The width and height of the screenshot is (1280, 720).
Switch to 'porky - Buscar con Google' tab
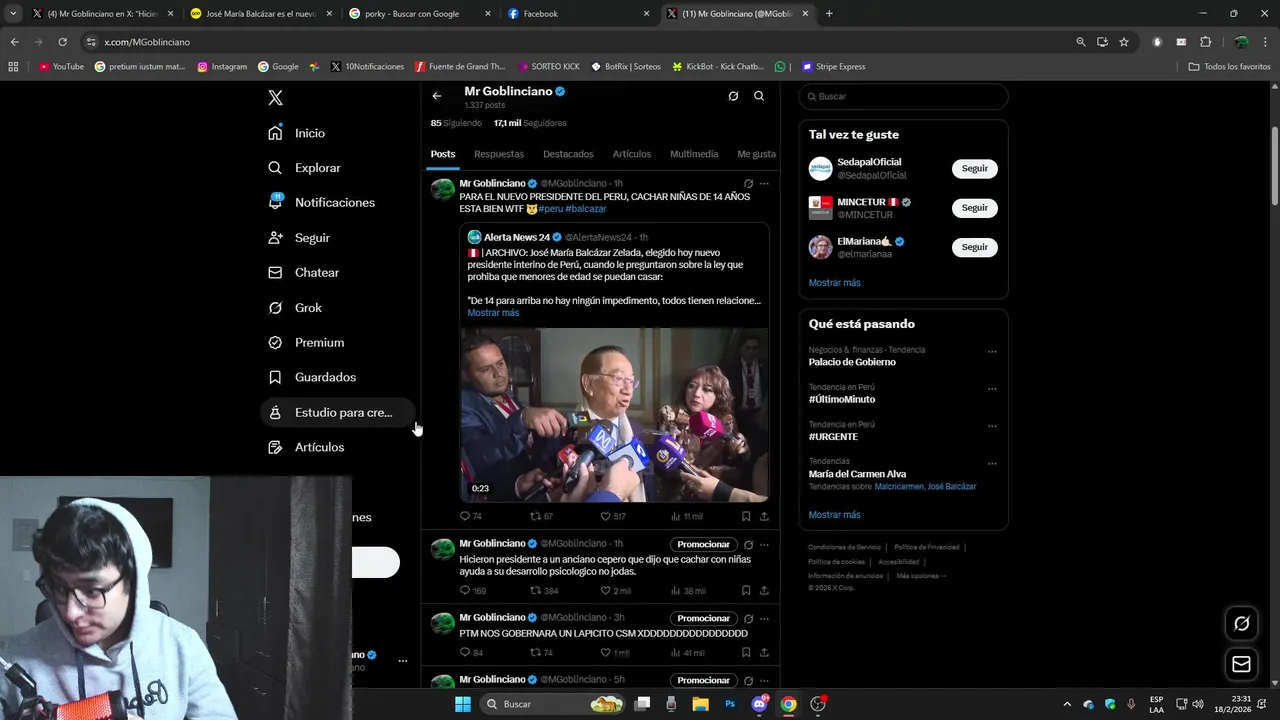pos(420,14)
